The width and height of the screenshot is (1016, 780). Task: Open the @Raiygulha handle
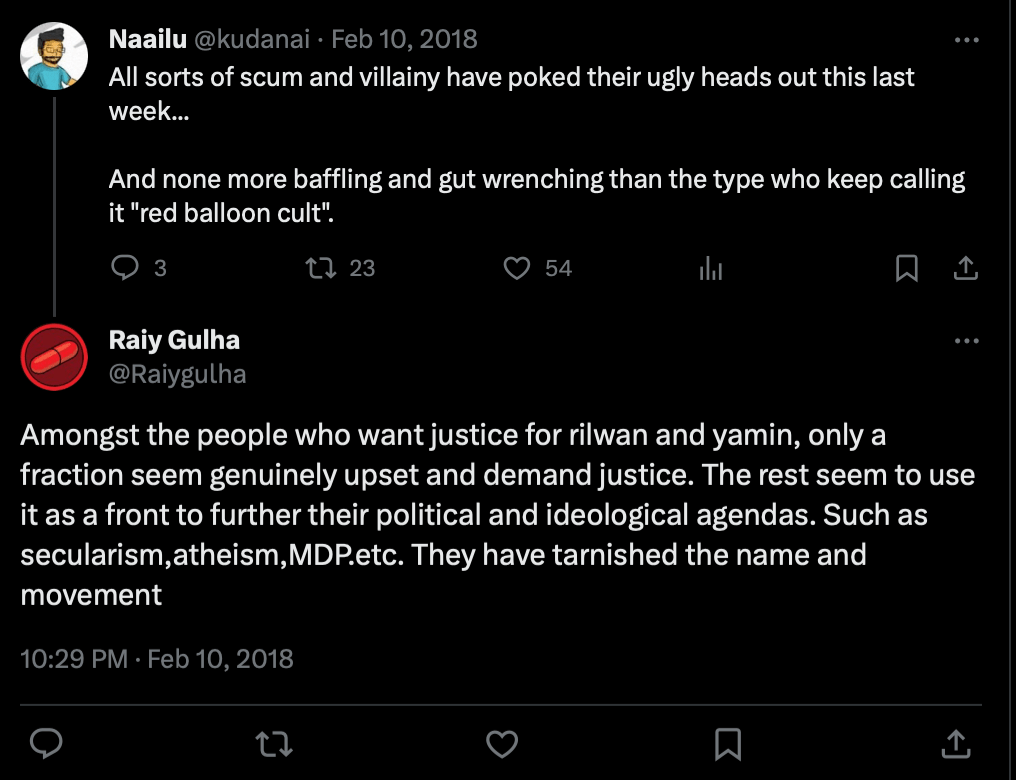177,374
